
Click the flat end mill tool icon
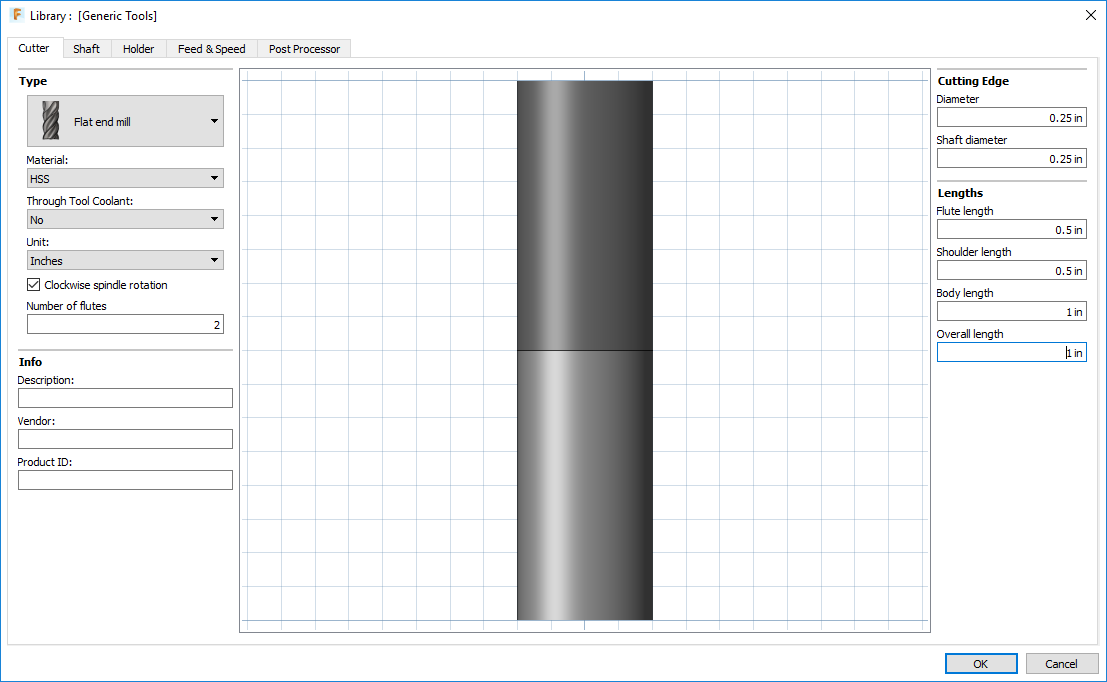click(51, 120)
